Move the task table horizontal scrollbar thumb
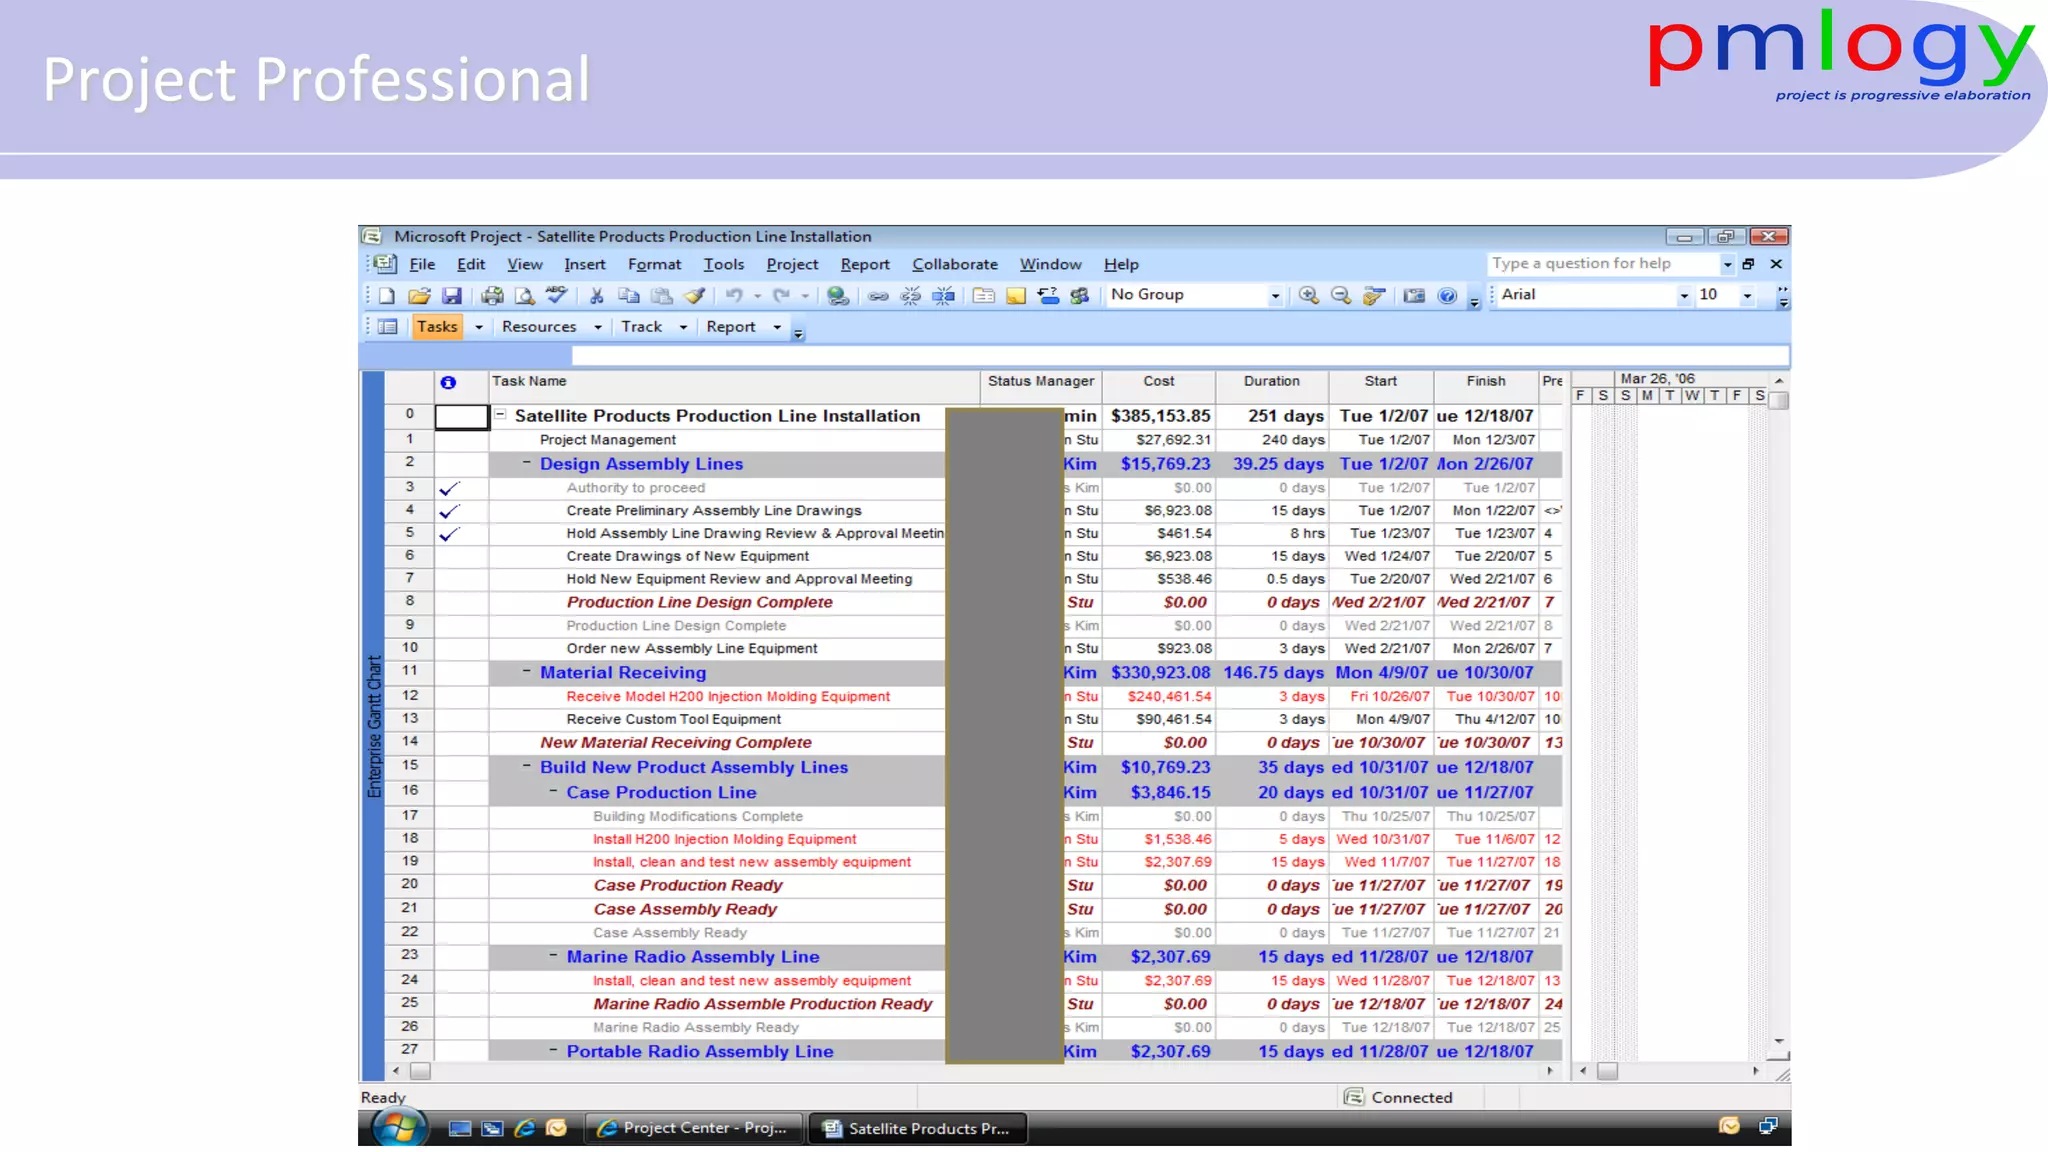 point(420,1071)
